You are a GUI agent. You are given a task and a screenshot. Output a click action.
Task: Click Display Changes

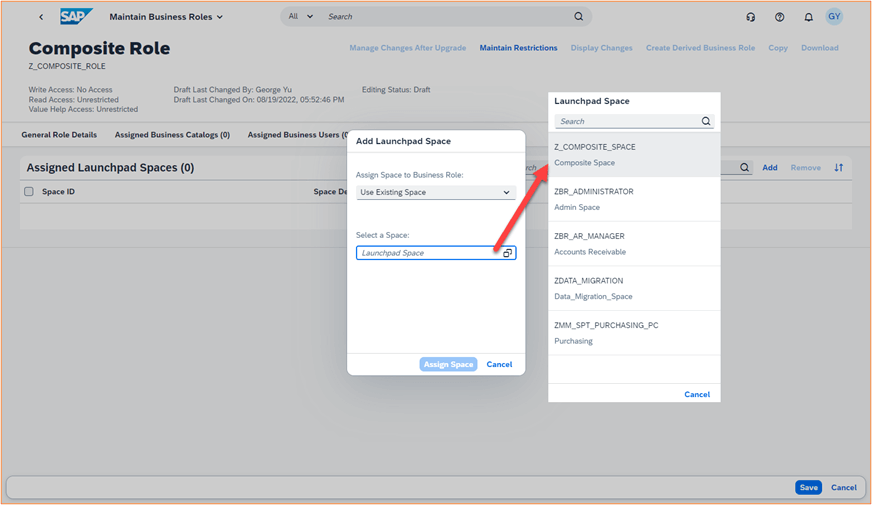[x=601, y=48]
